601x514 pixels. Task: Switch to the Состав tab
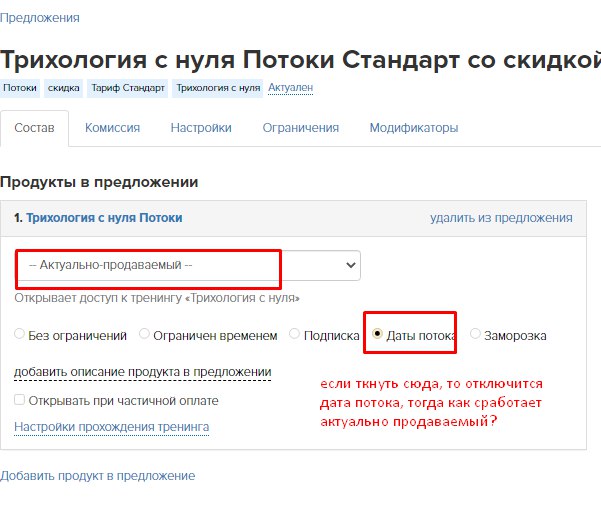[34, 128]
